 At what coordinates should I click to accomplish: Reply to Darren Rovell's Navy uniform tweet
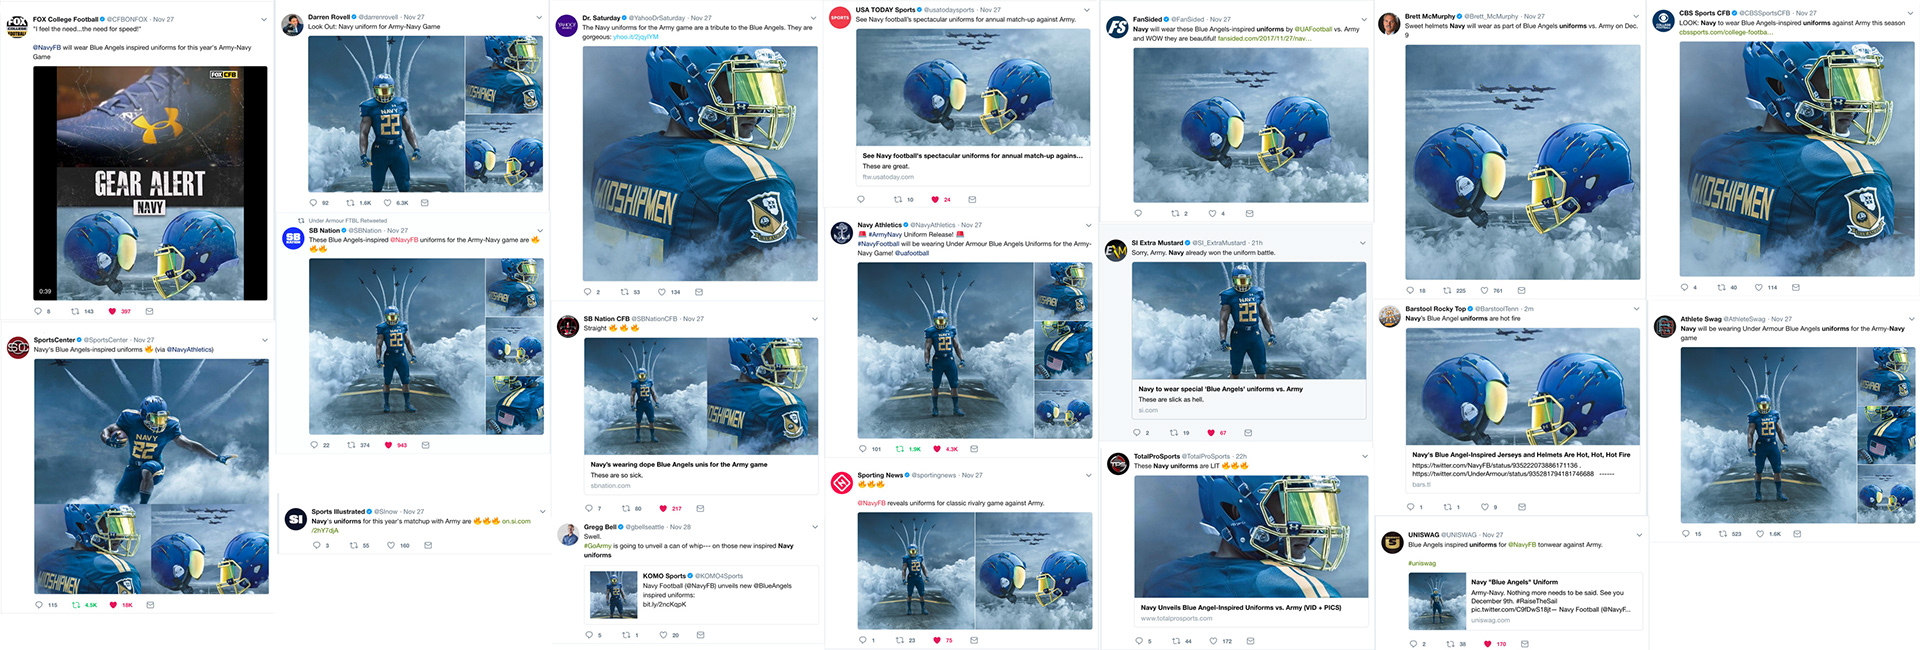point(313,203)
